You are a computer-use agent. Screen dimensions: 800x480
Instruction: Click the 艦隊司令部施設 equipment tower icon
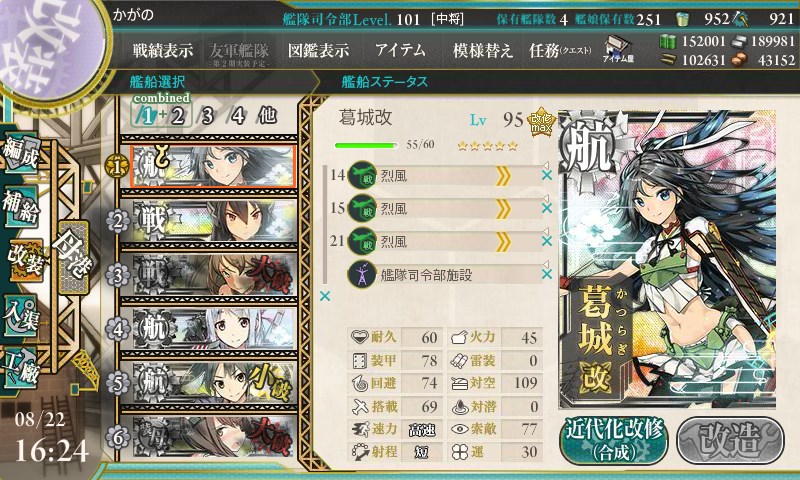[362, 274]
